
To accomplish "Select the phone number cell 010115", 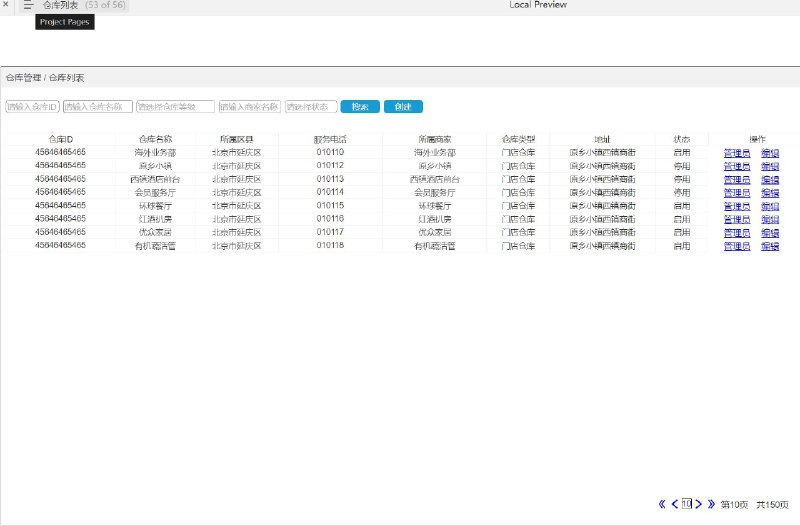I will [x=330, y=205].
